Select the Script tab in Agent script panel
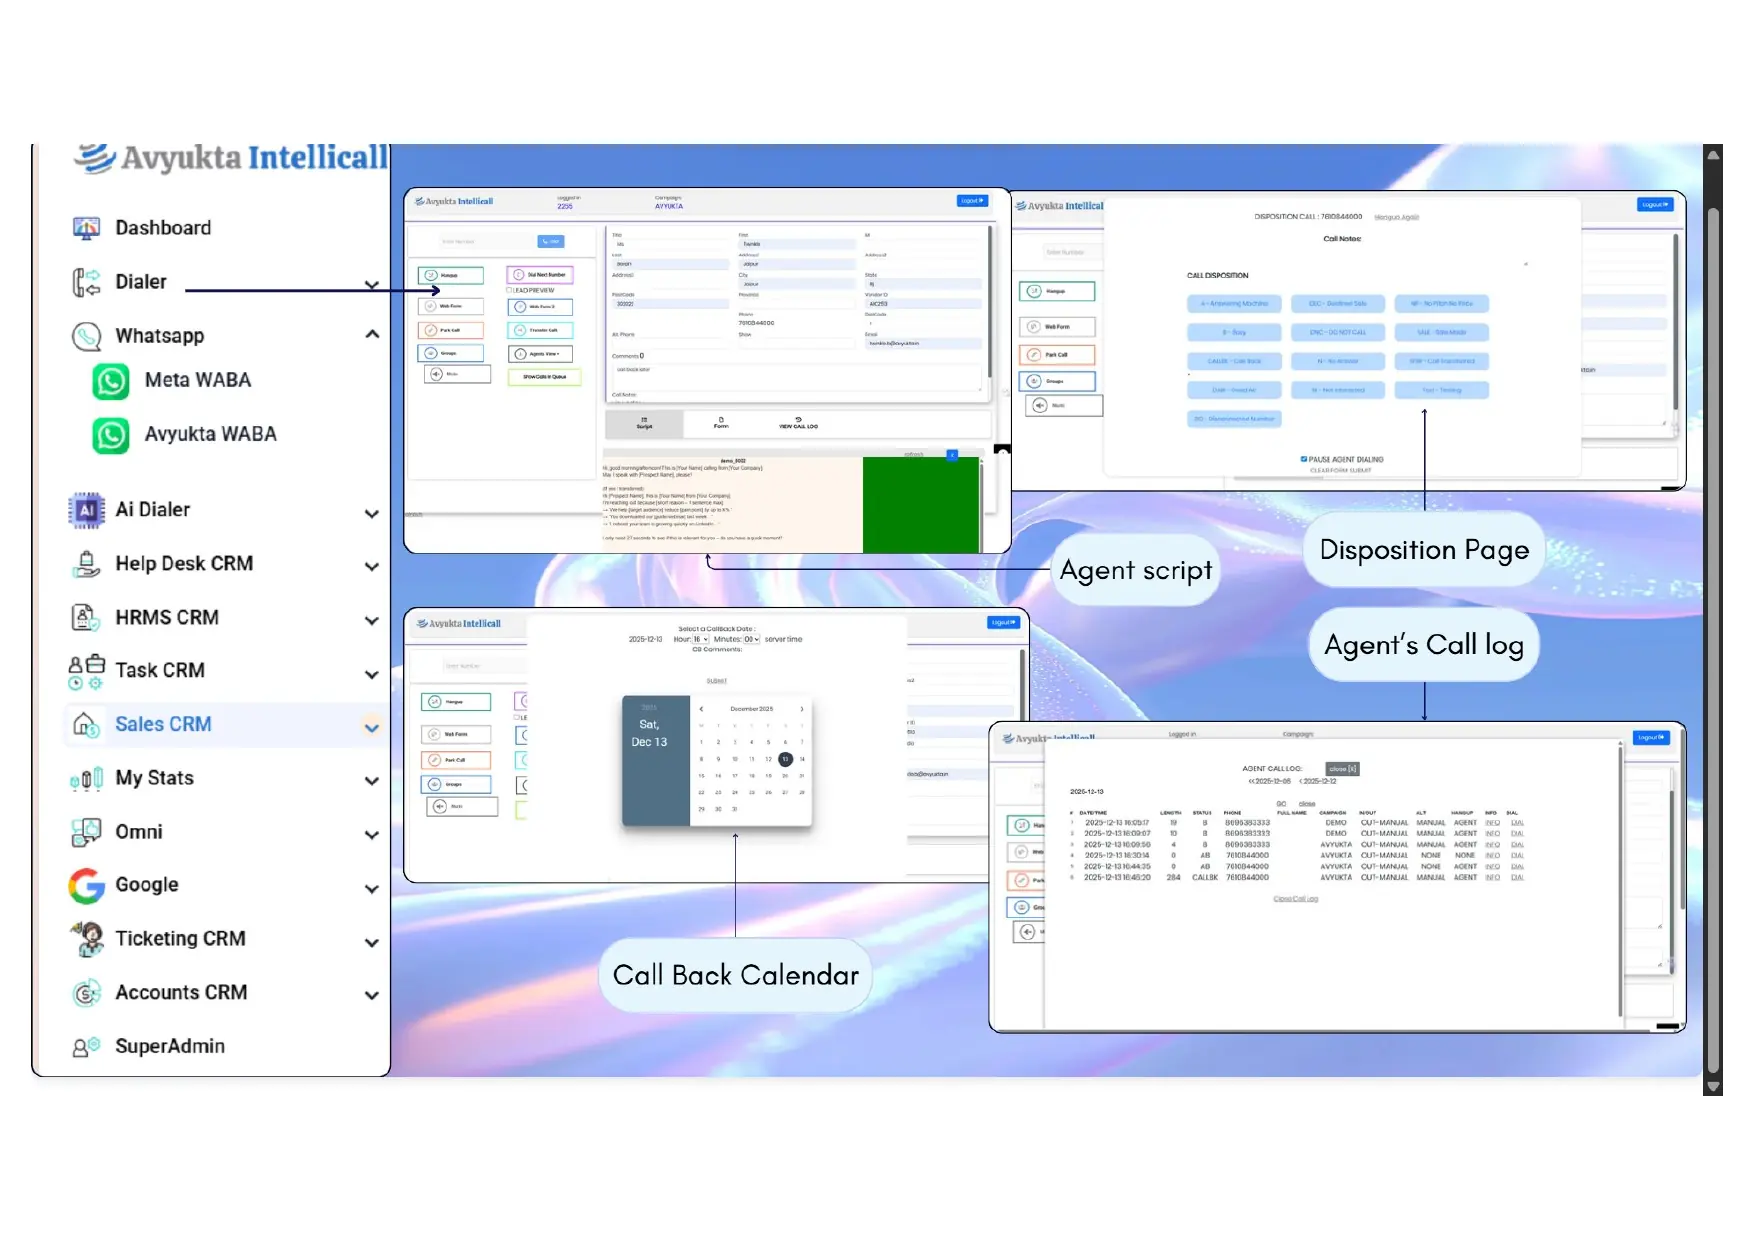This screenshot has height=1240, width=1755. pyautogui.click(x=644, y=424)
